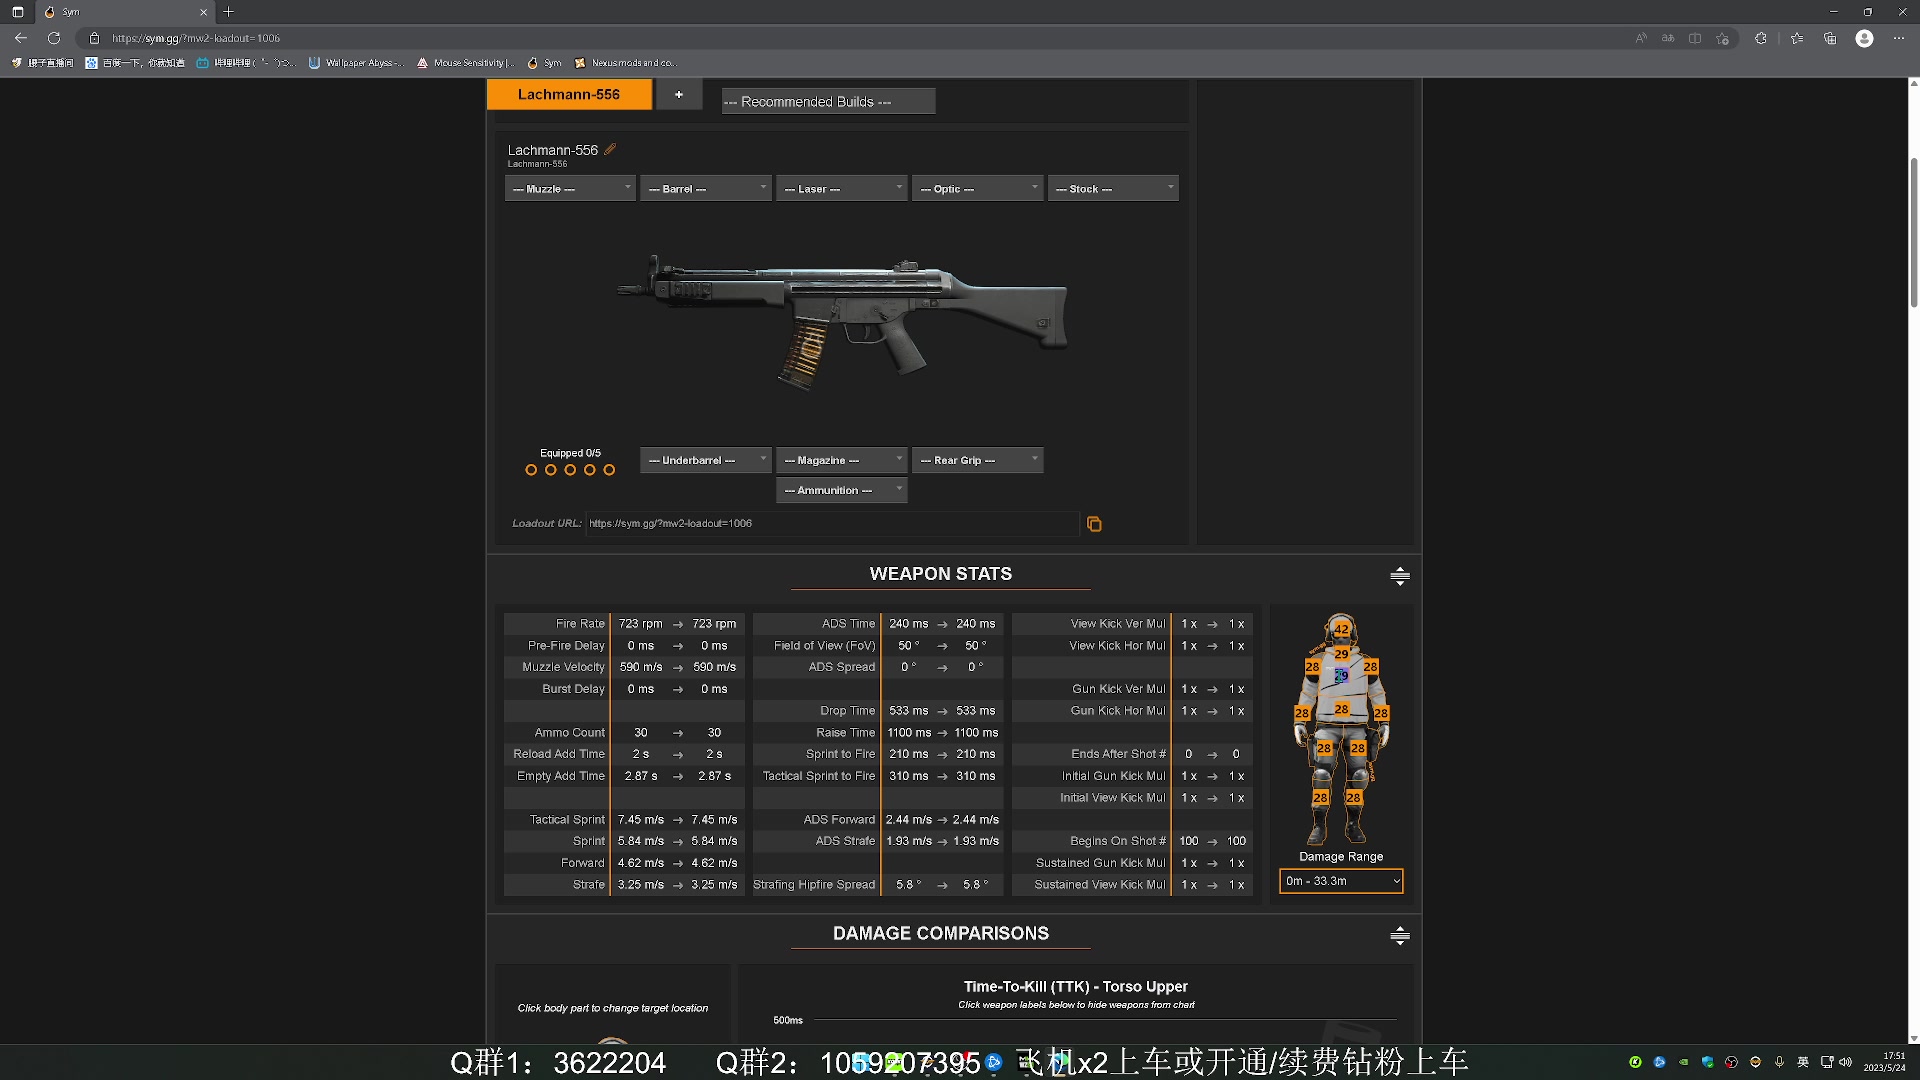Image resolution: width=1920 pixels, height=1080 pixels.
Task: Open the Wallpaper Abyss bookmark
Action: click(x=356, y=63)
